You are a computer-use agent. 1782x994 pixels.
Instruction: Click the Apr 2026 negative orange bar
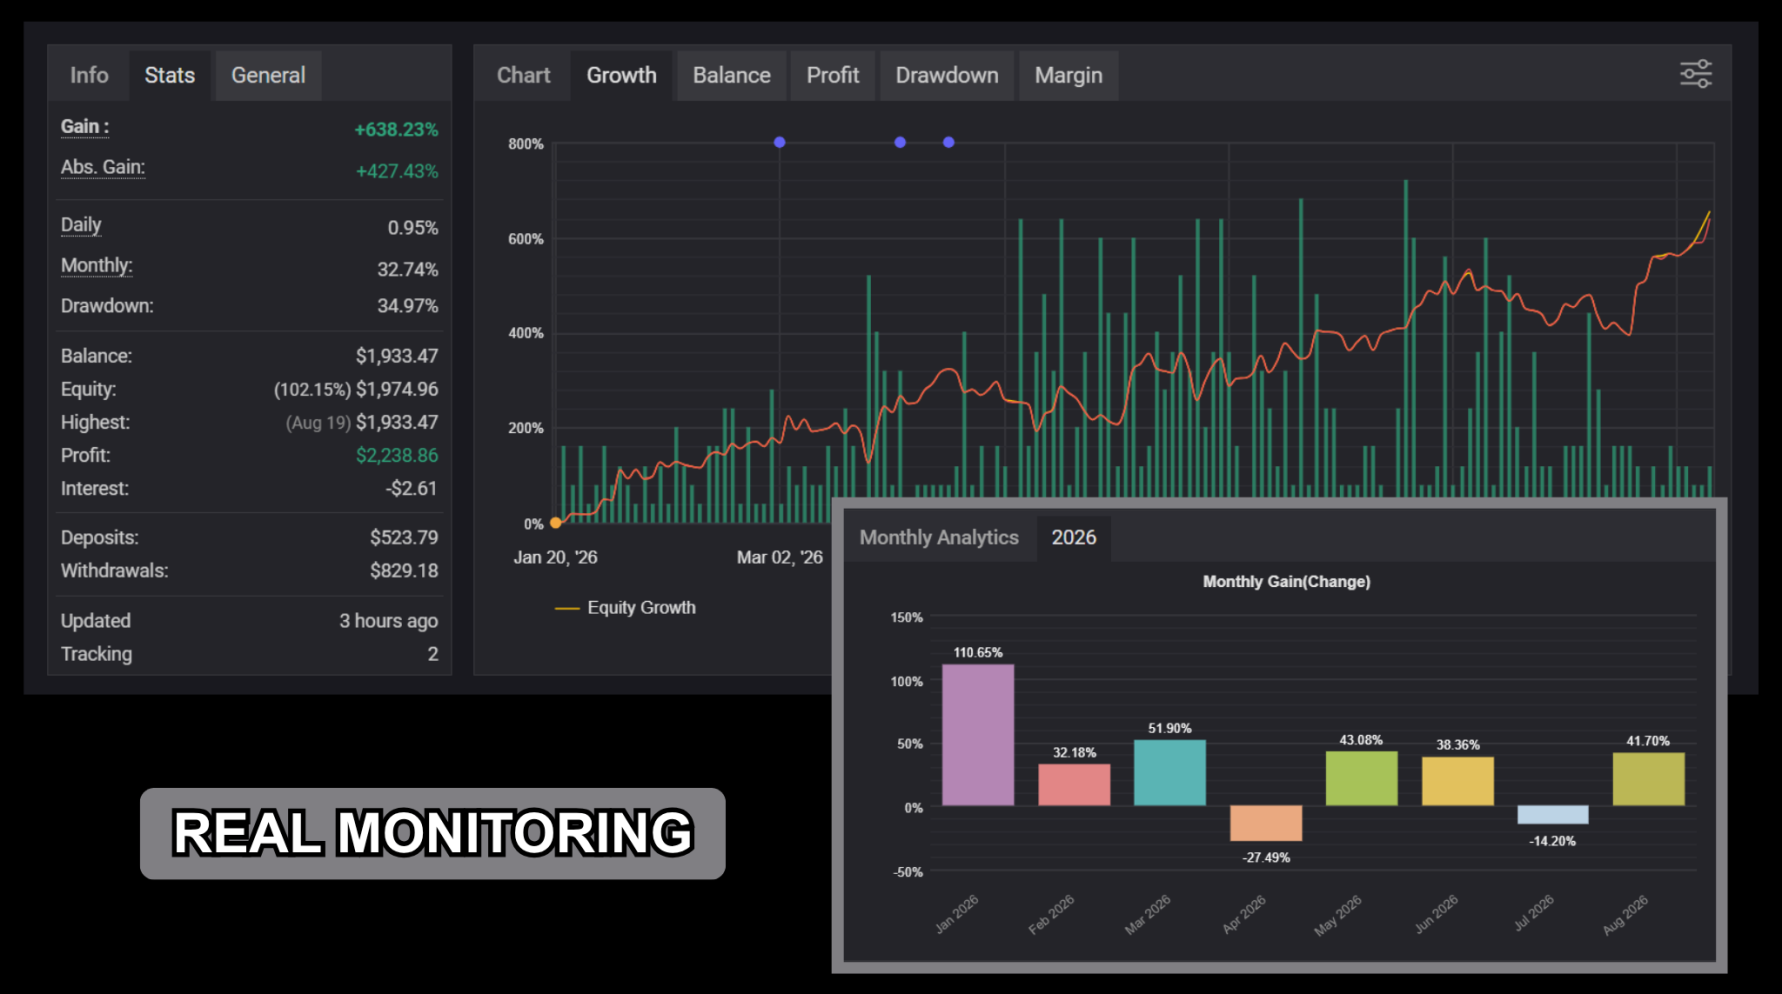(x=1266, y=823)
